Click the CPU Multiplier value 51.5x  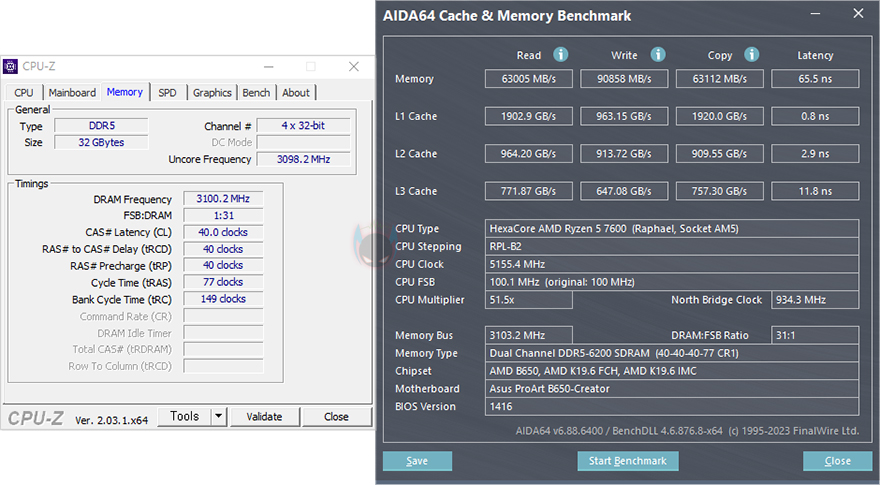tap(529, 300)
